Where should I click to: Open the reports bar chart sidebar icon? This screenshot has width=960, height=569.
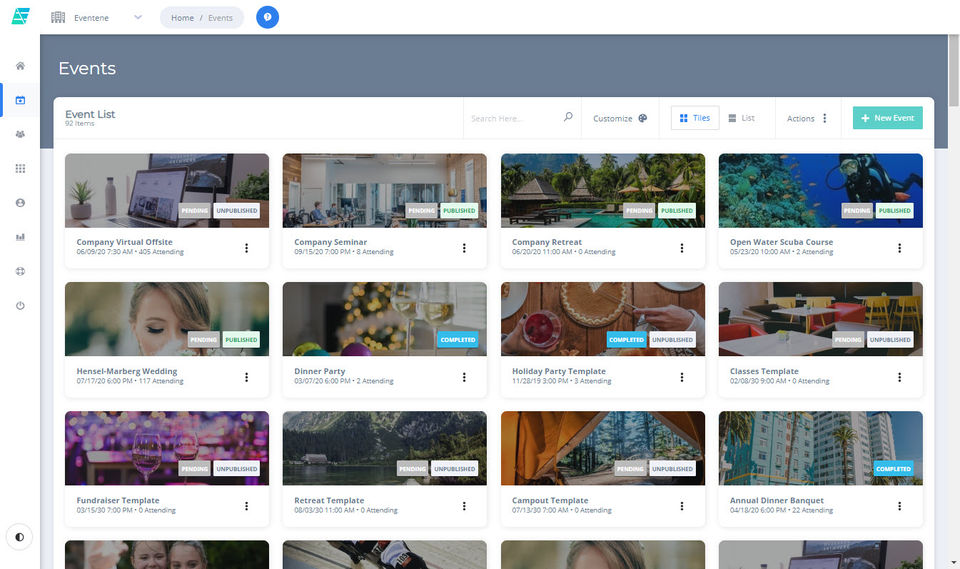tap(20, 237)
